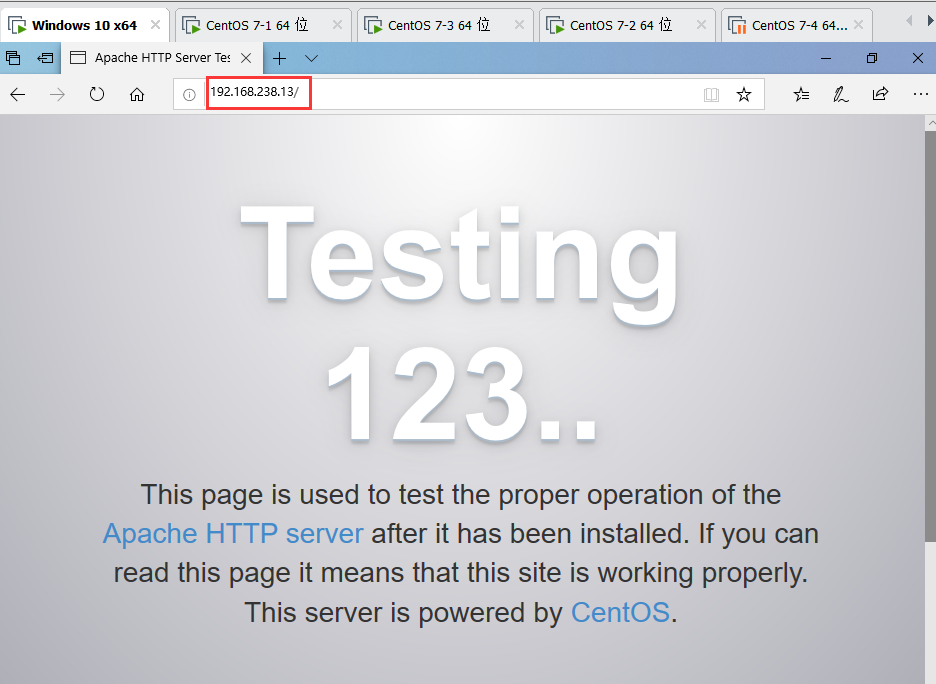Close the Windows 10 x64 VM tab

click(155, 24)
